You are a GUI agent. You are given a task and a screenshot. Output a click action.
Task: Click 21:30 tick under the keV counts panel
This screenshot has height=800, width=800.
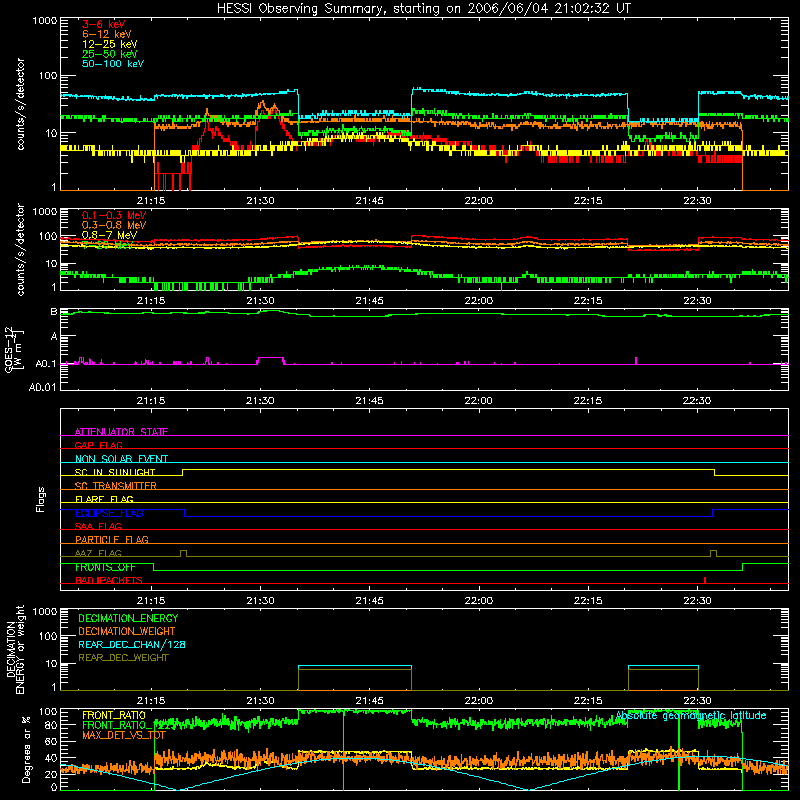tap(260, 200)
